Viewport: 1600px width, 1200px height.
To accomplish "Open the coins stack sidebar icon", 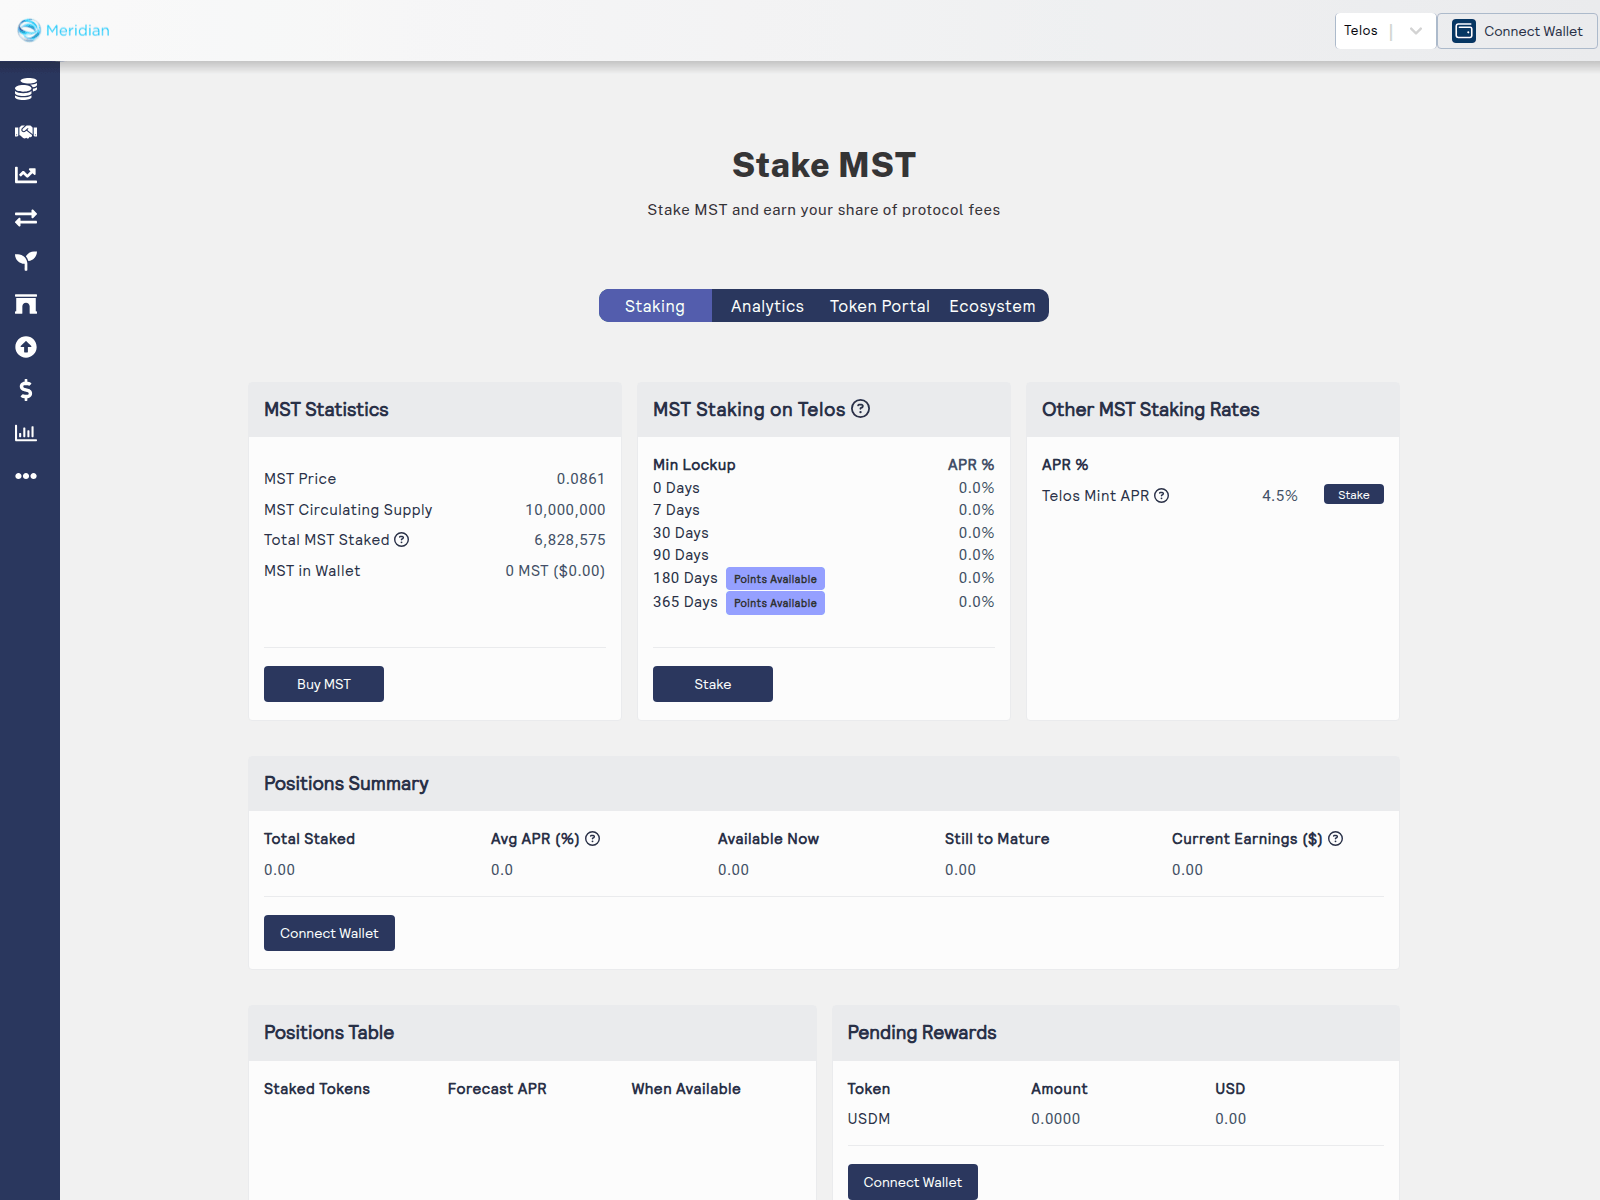I will coord(26,89).
